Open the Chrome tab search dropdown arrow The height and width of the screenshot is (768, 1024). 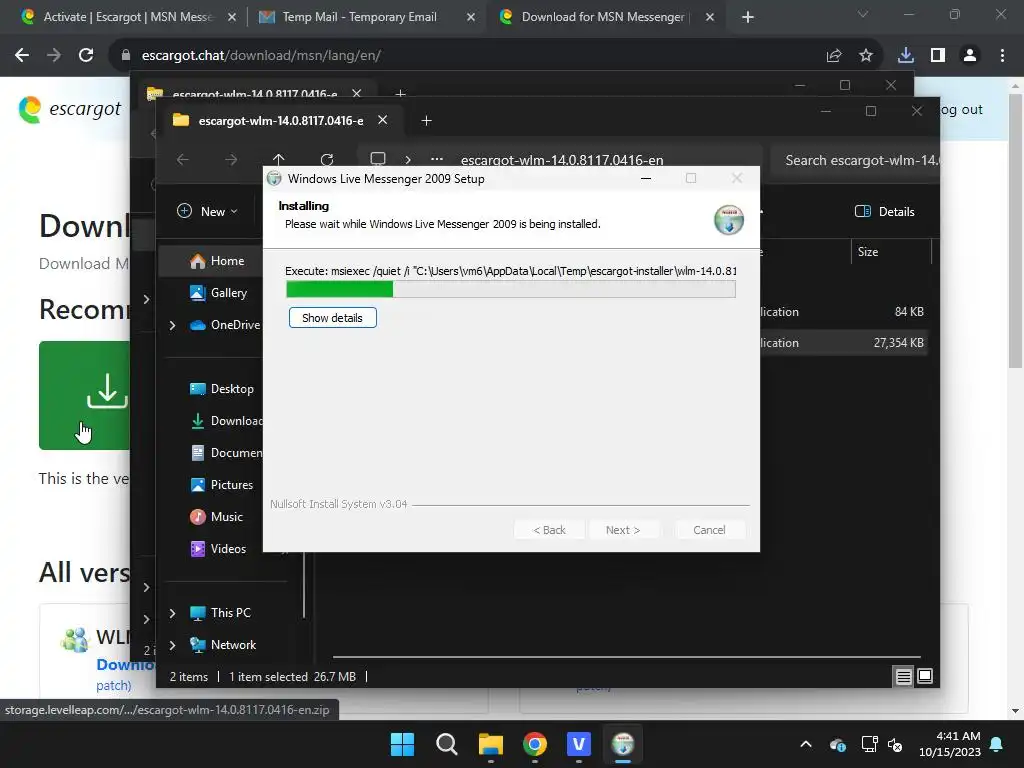click(x=863, y=14)
